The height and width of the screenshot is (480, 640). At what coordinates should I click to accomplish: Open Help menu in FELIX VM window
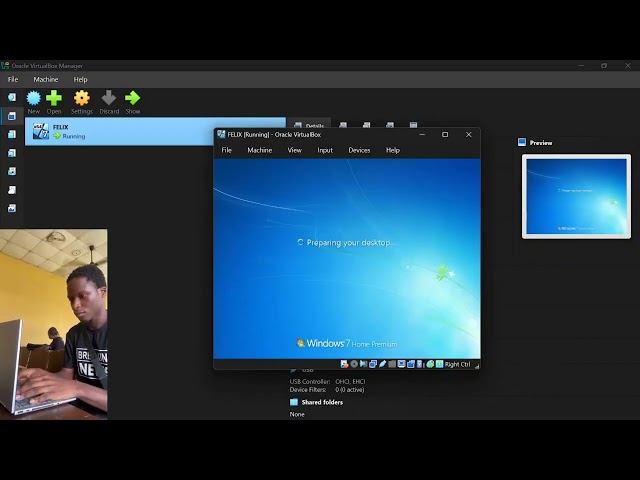(393, 150)
